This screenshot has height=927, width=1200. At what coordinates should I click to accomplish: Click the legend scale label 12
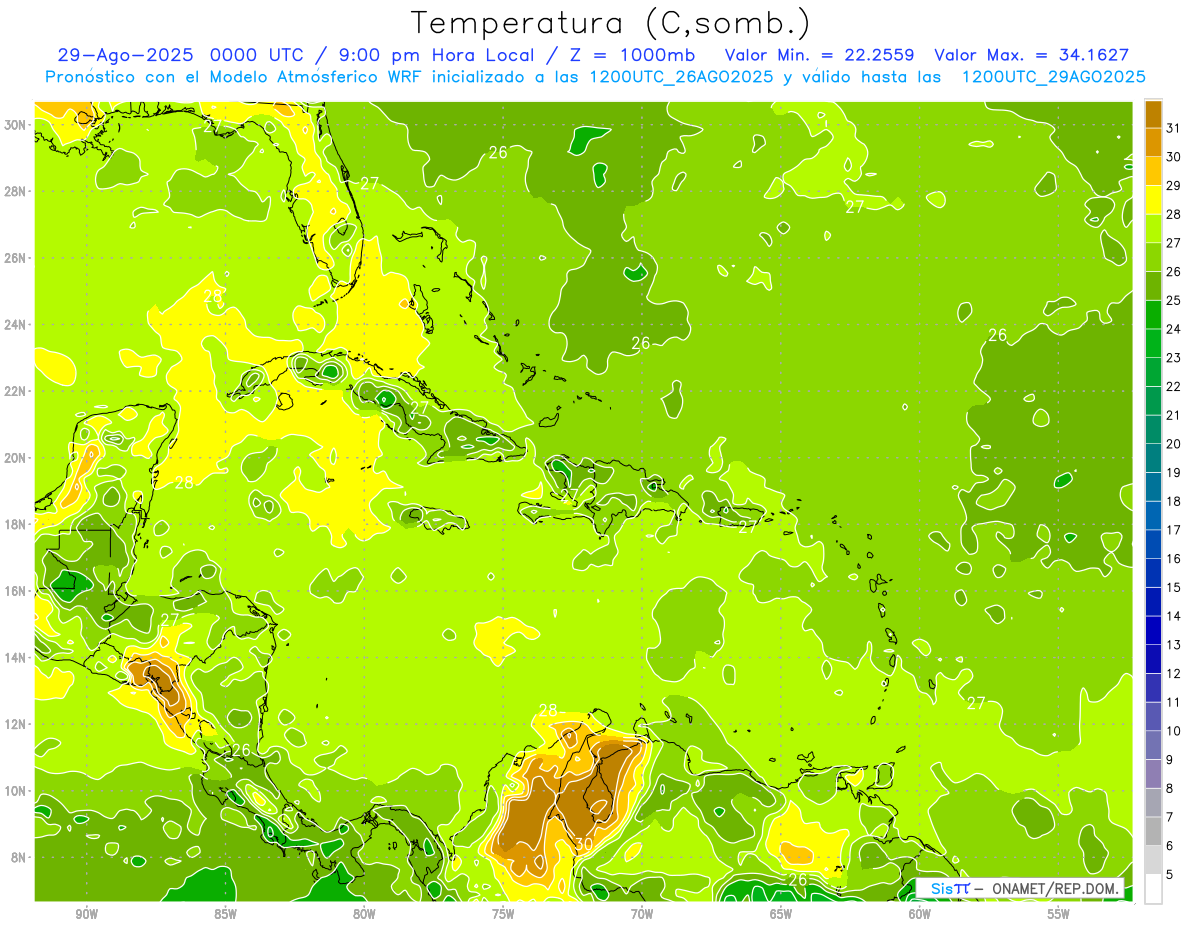coord(1173,673)
